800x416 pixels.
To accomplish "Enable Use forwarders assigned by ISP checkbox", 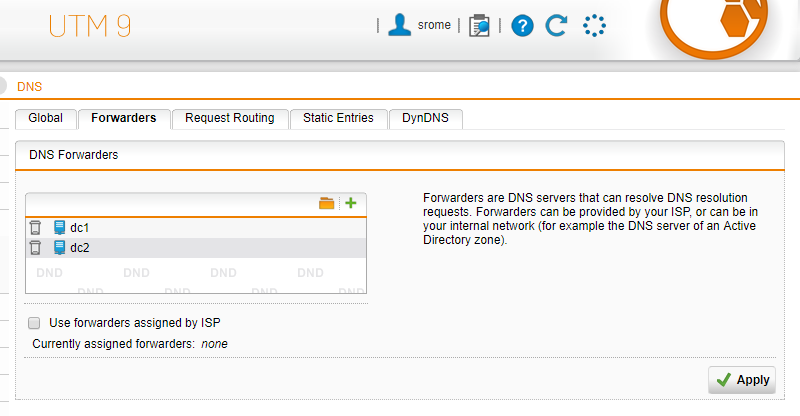I will coord(34,323).
